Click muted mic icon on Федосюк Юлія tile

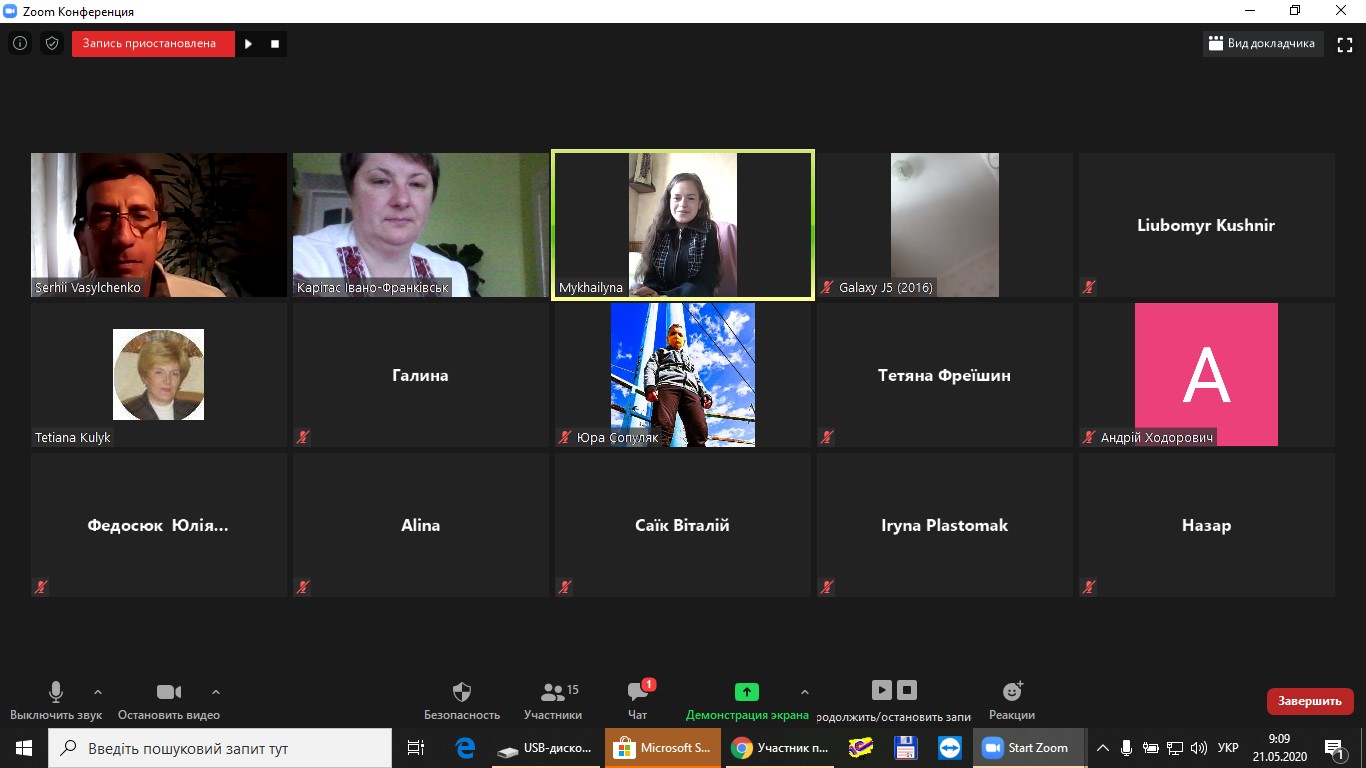(x=41, y=587)
